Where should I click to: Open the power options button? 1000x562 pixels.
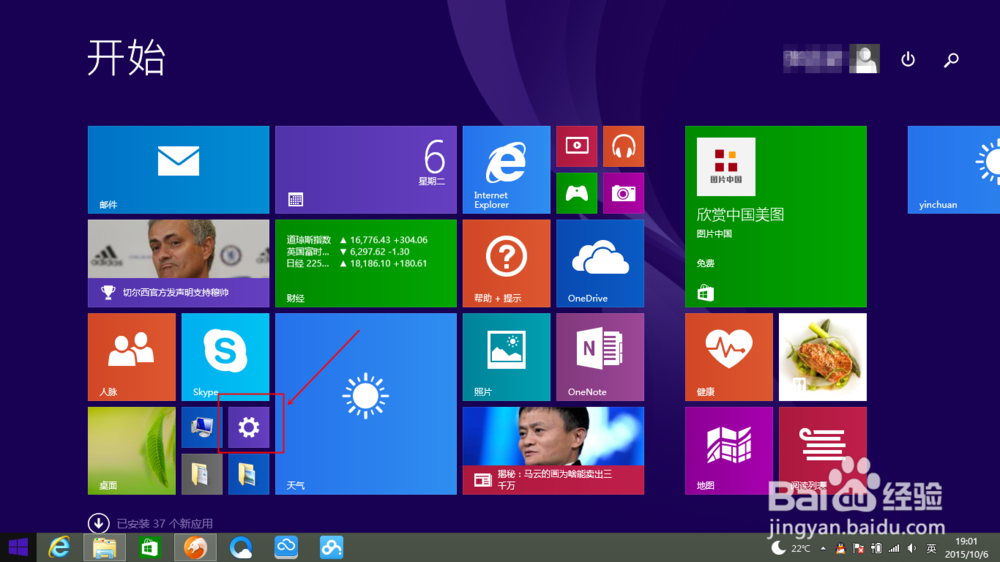908,59
